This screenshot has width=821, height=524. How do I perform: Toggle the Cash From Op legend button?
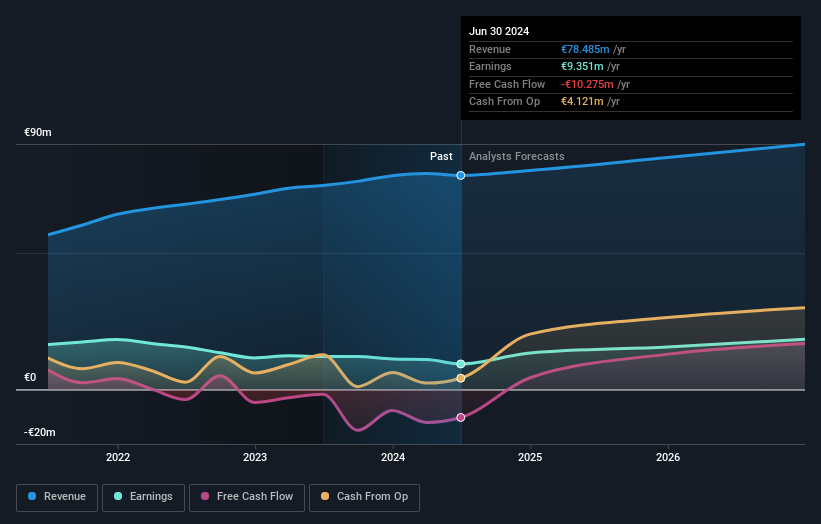tap(364, 497)
